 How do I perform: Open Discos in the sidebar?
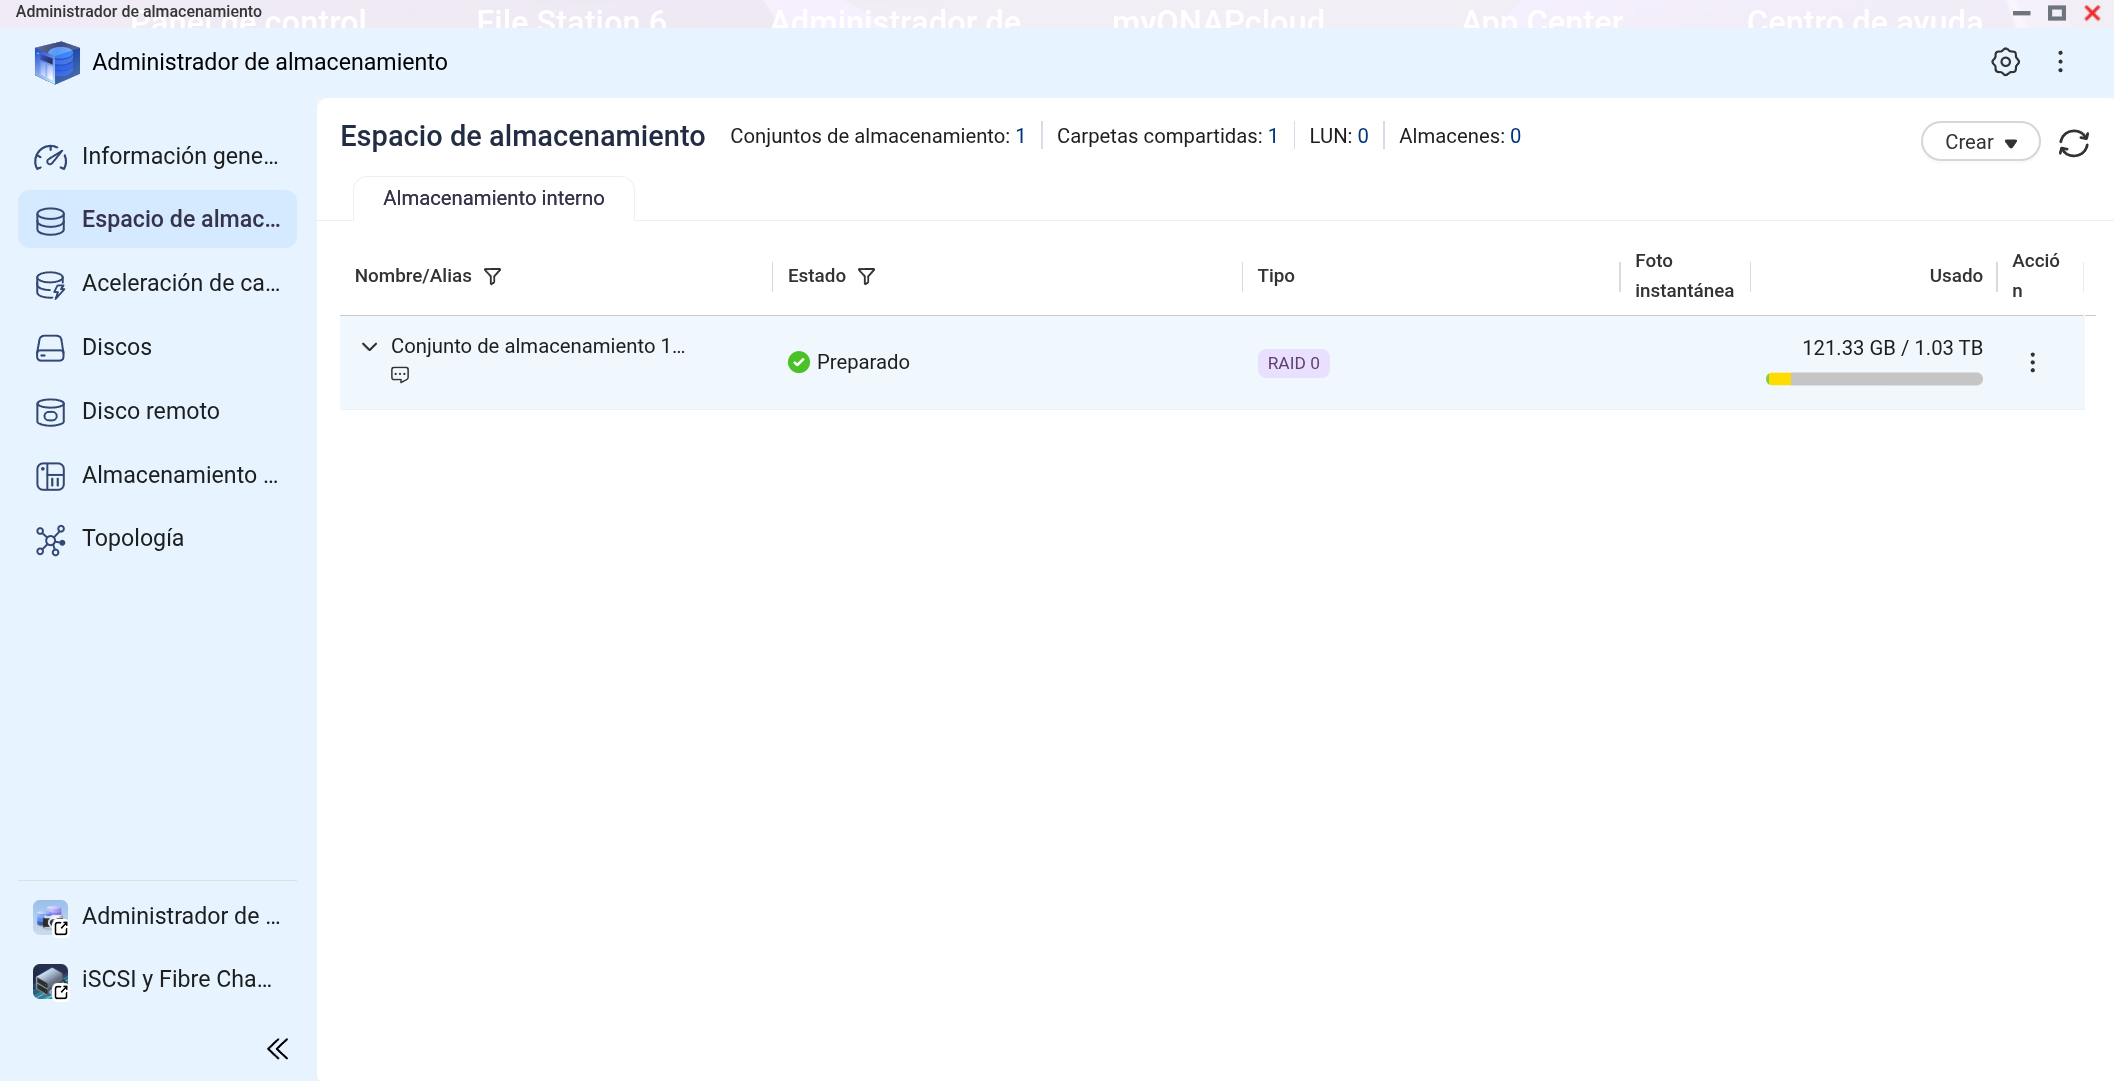point(116,347)
